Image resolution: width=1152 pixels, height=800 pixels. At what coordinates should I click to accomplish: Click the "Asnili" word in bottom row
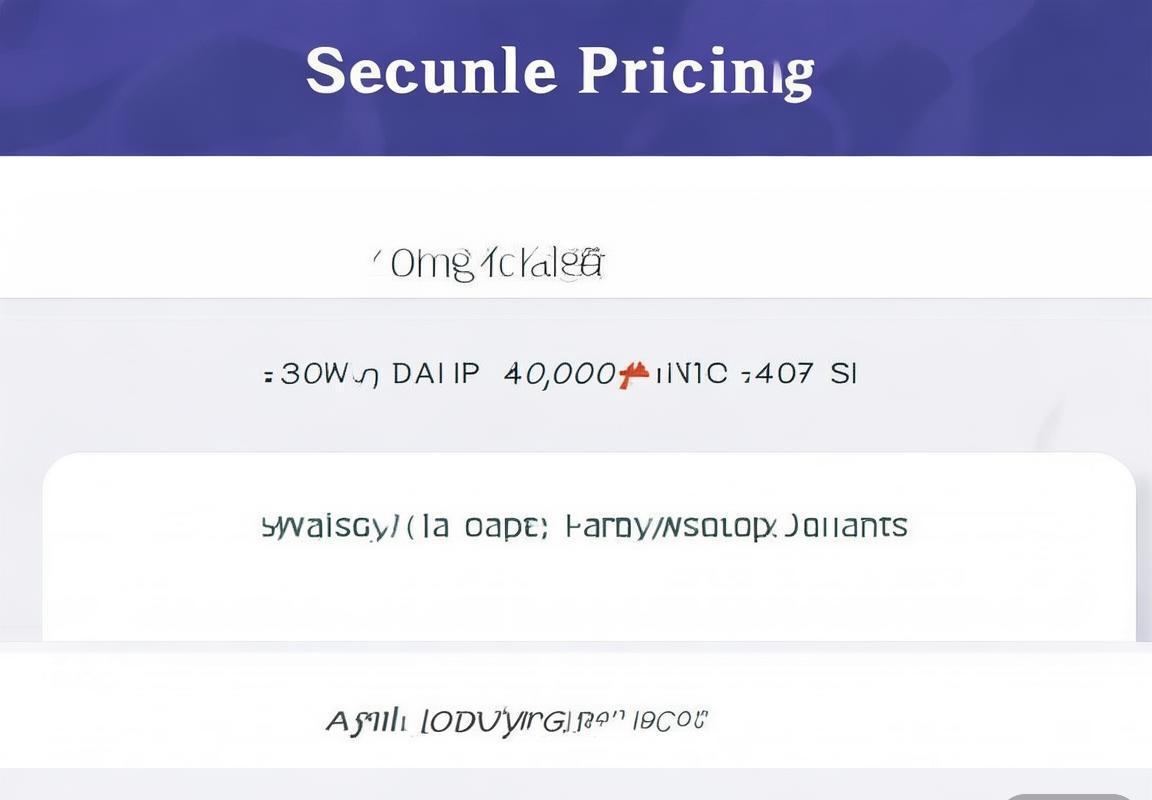coord(367,720)
